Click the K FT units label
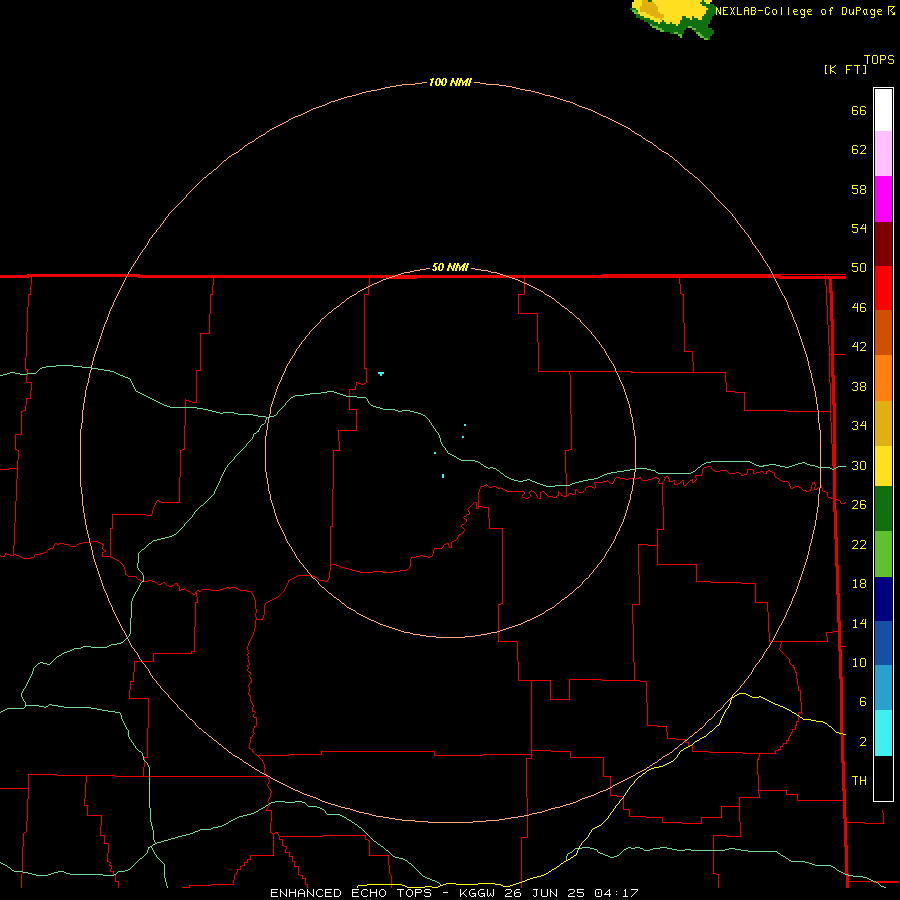The height and width of the screenshot is (900, 900). click(845, 69)
